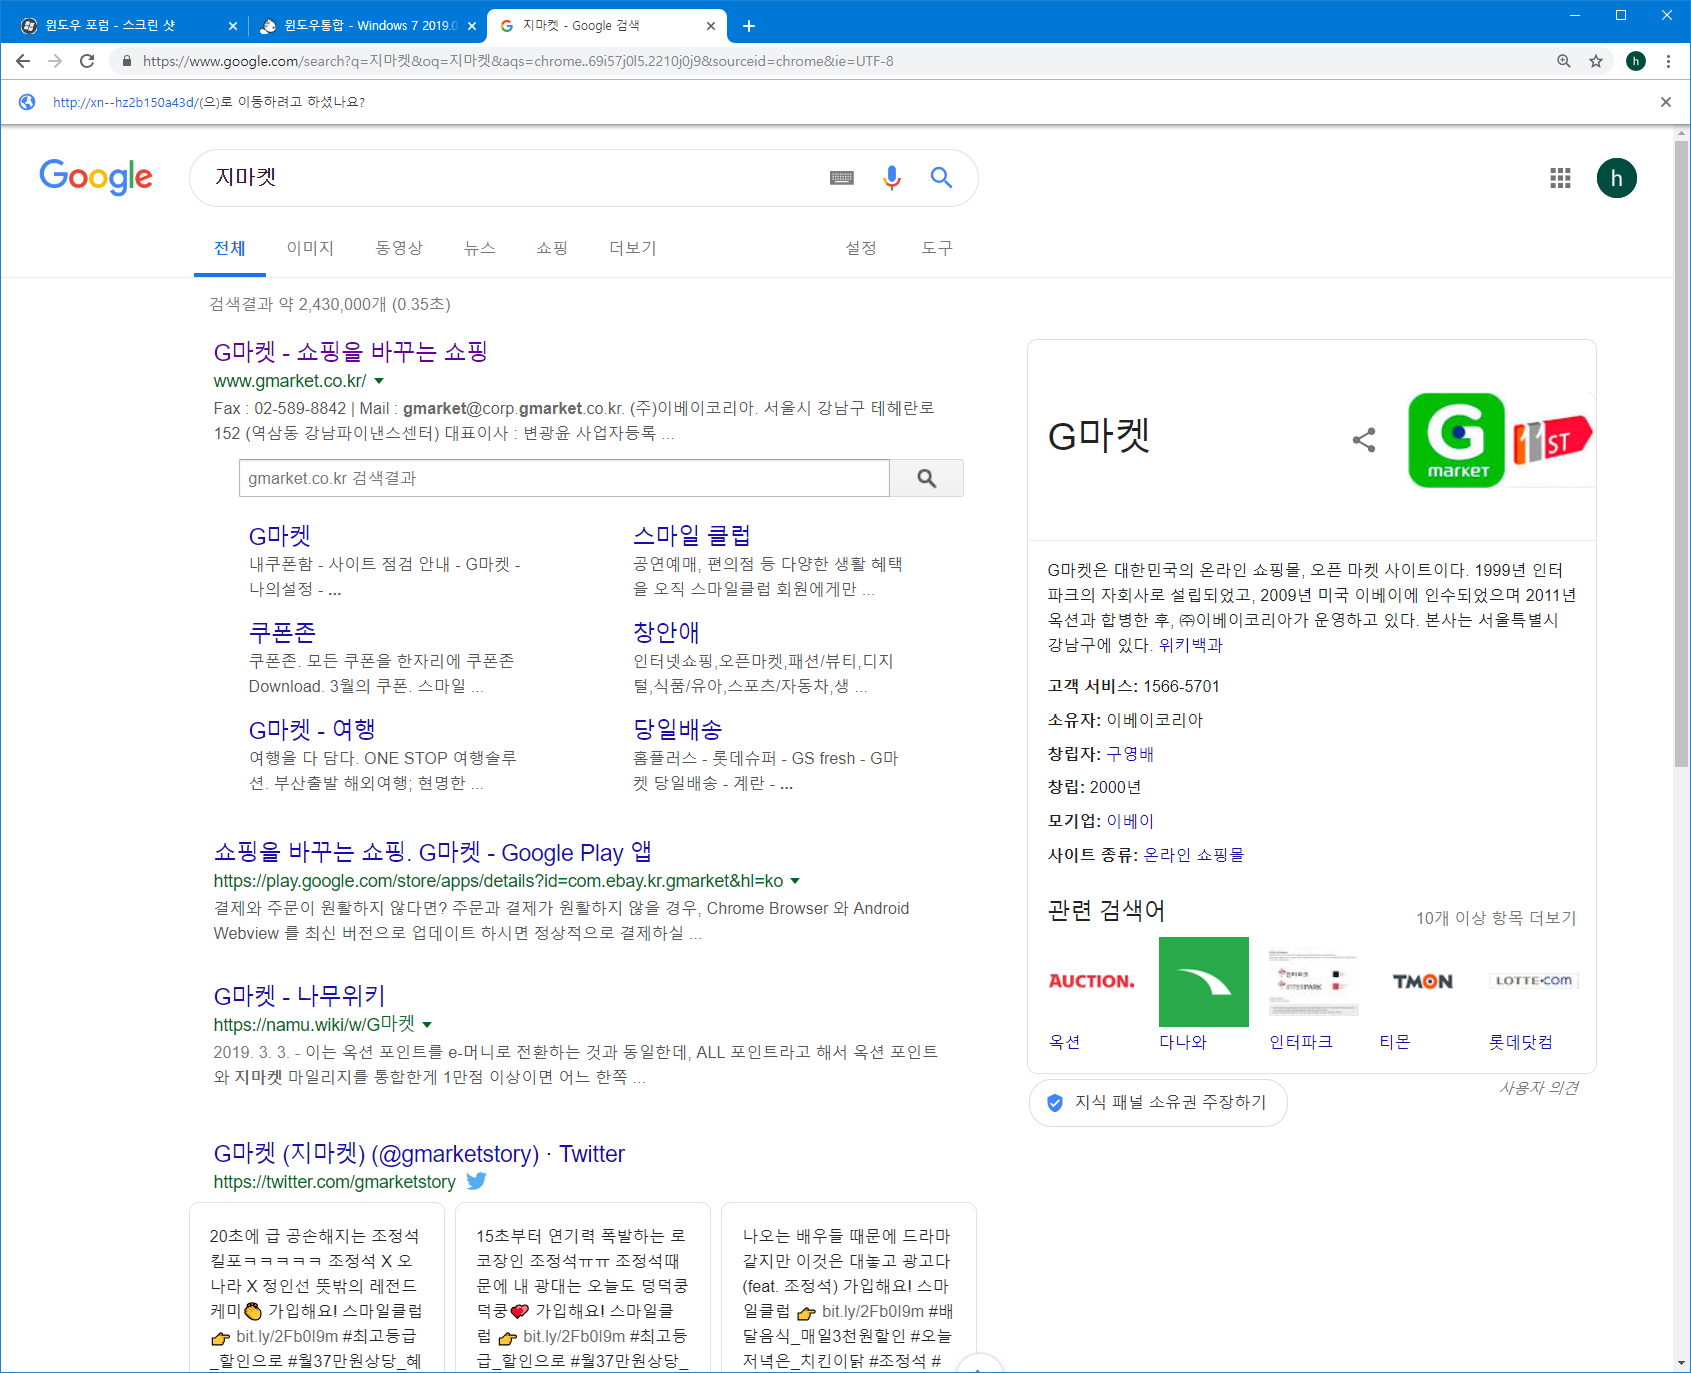Click the 11ST logo image

(x=1551, y=440)
